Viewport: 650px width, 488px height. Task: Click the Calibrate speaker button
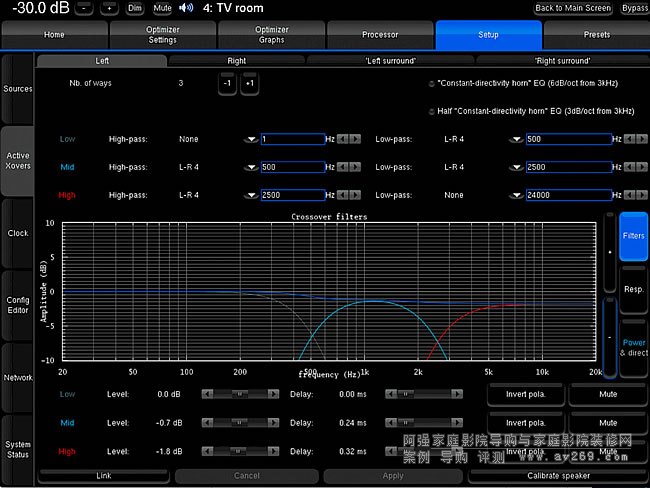558,476
